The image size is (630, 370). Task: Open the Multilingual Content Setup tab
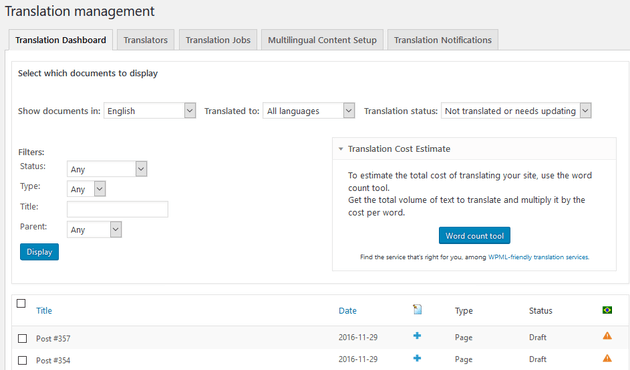pos(322,40)
